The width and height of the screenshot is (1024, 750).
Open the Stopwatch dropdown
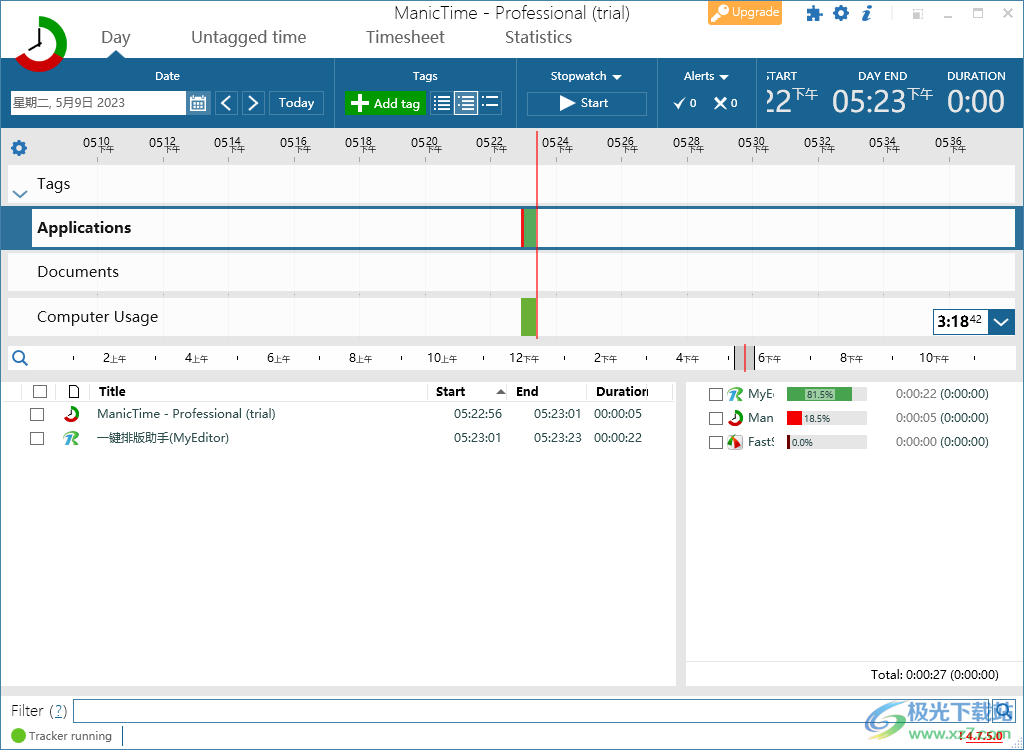pyautogui.click(x=586, y=76)
